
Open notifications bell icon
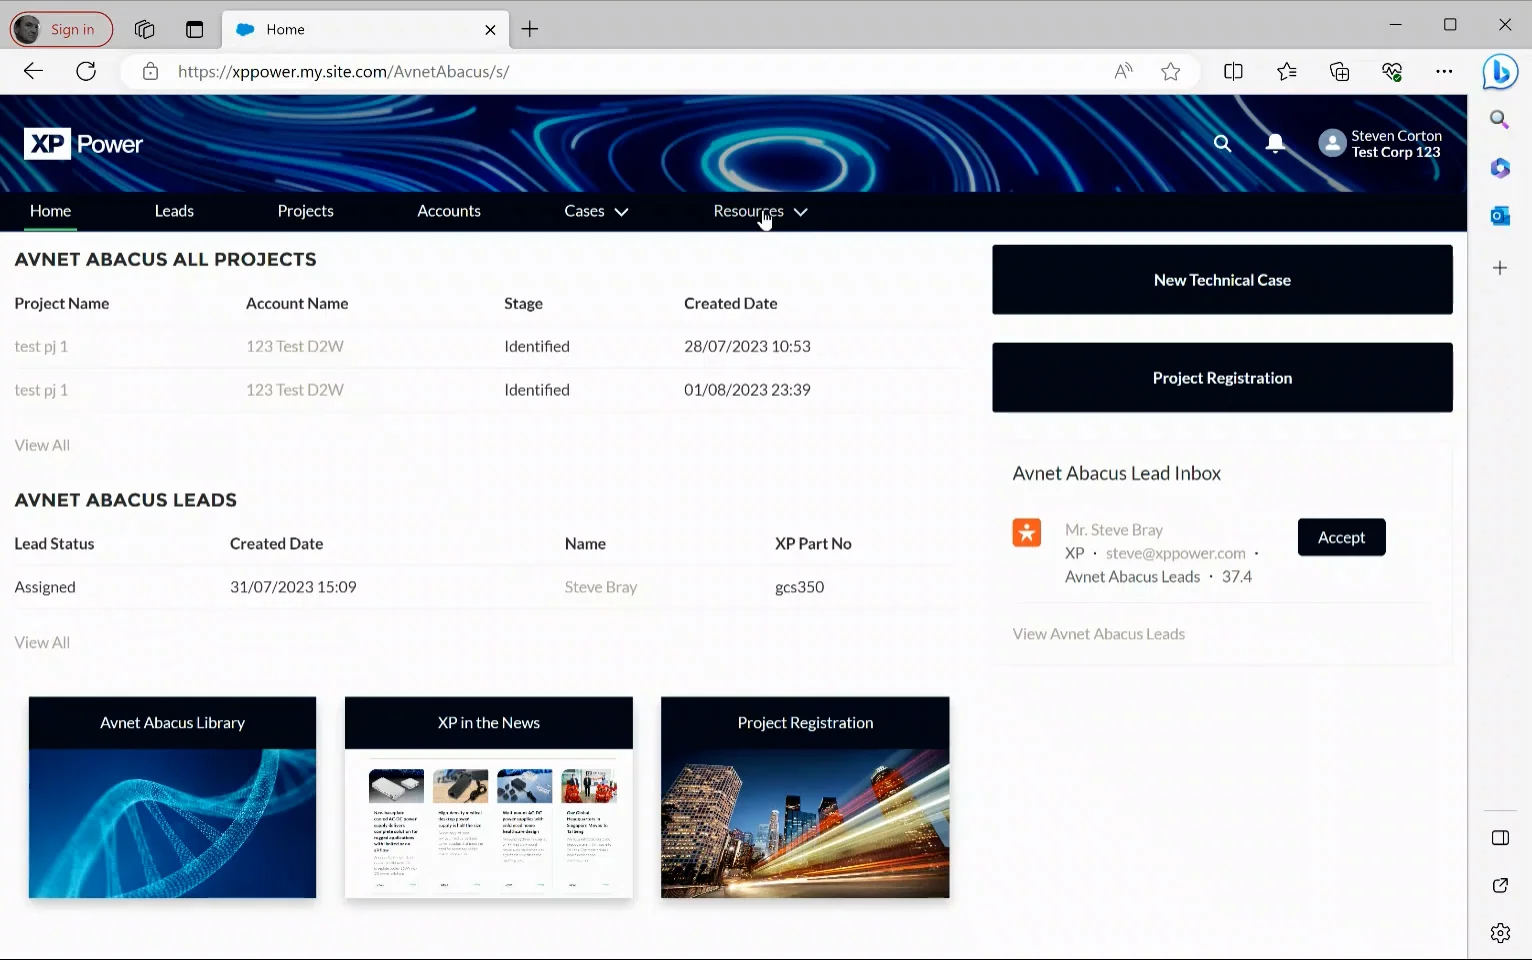click(x=1275, y=143)
